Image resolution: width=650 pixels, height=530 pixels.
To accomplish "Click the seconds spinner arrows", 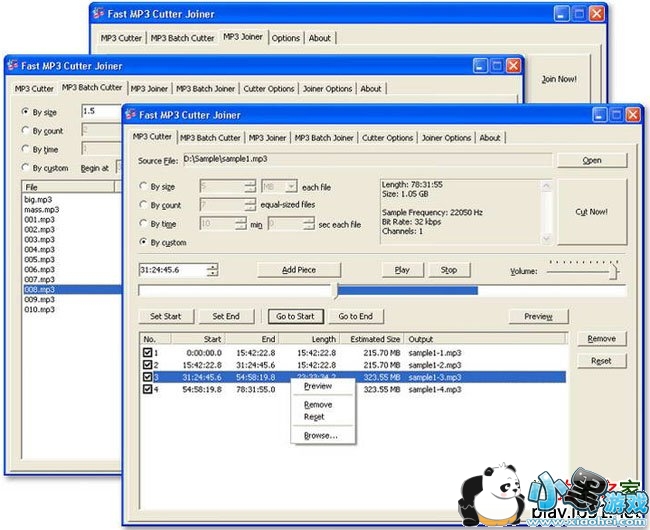I will [x=309, y=224].
